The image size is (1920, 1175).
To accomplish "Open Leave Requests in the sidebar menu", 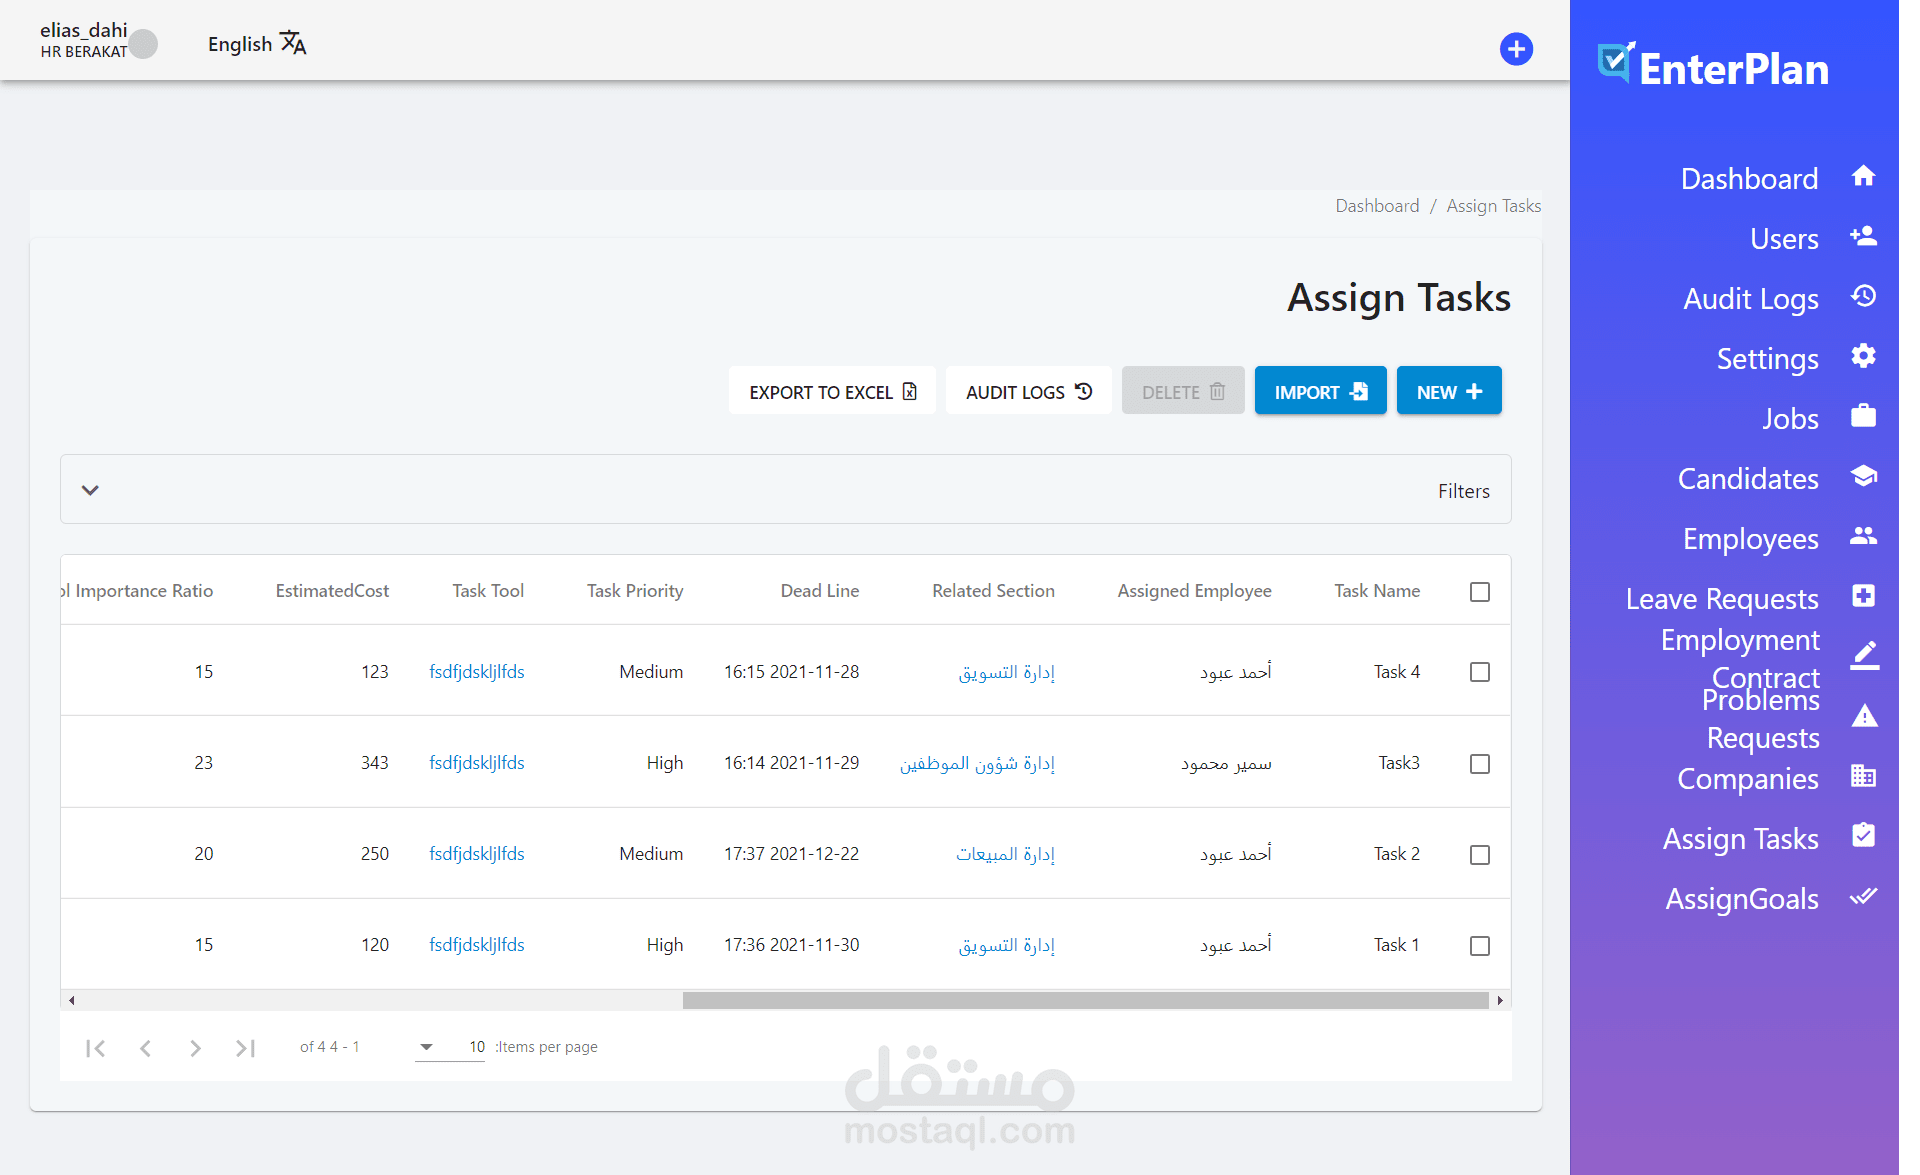I will point(1721,599).
